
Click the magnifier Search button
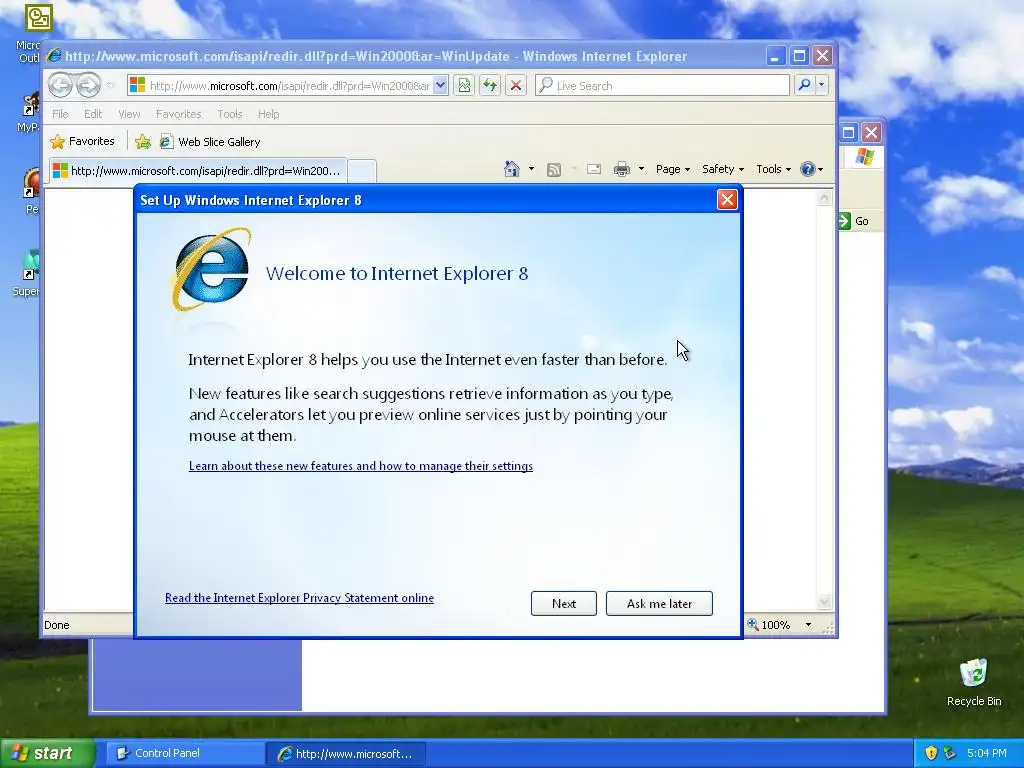click(805, 86)
